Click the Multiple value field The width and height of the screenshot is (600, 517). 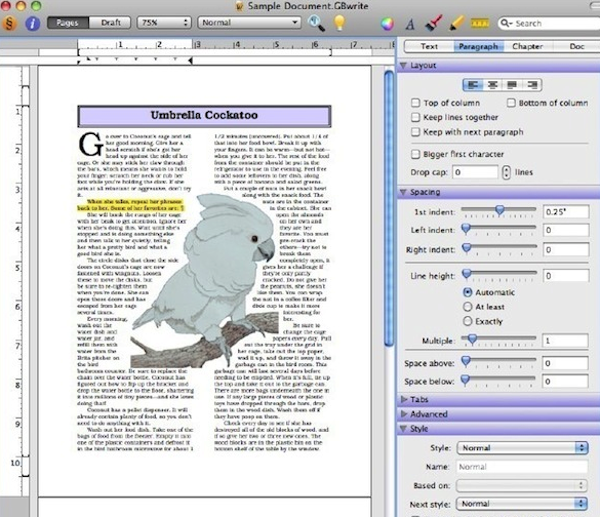click(565, 341)
